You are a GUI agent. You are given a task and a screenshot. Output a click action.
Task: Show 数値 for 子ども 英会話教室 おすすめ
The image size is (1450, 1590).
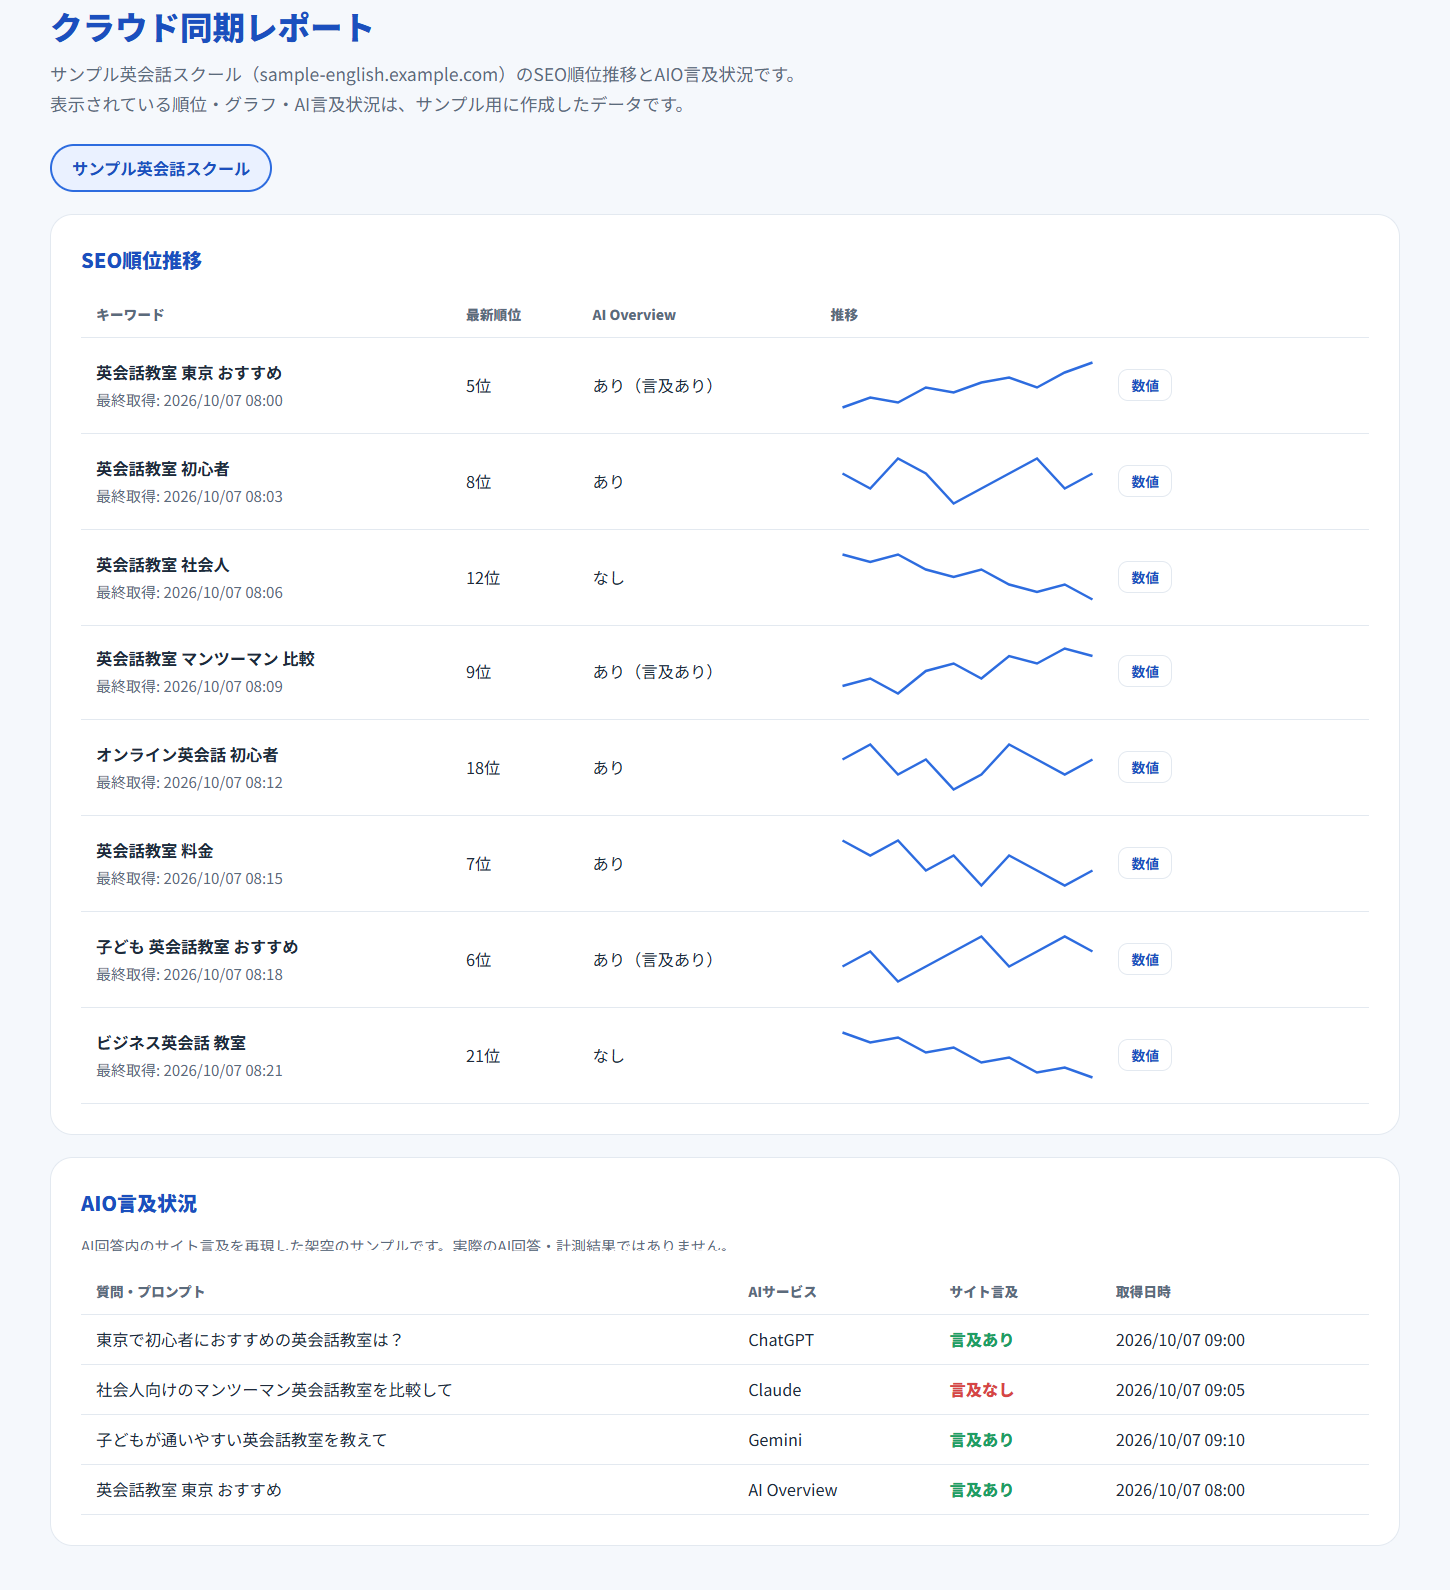(x=1145, y=960)
